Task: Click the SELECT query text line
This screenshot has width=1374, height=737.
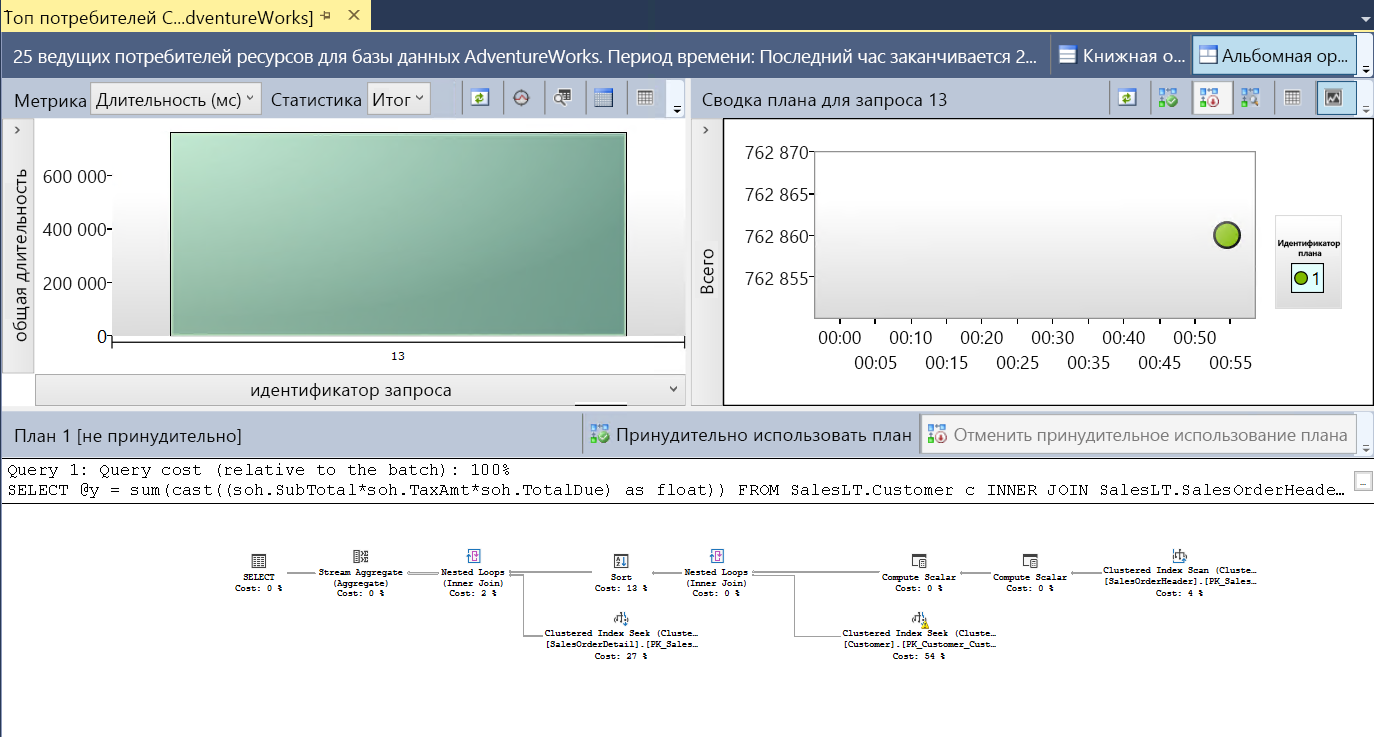Action: pyautogui.click(x=675, y=490)
